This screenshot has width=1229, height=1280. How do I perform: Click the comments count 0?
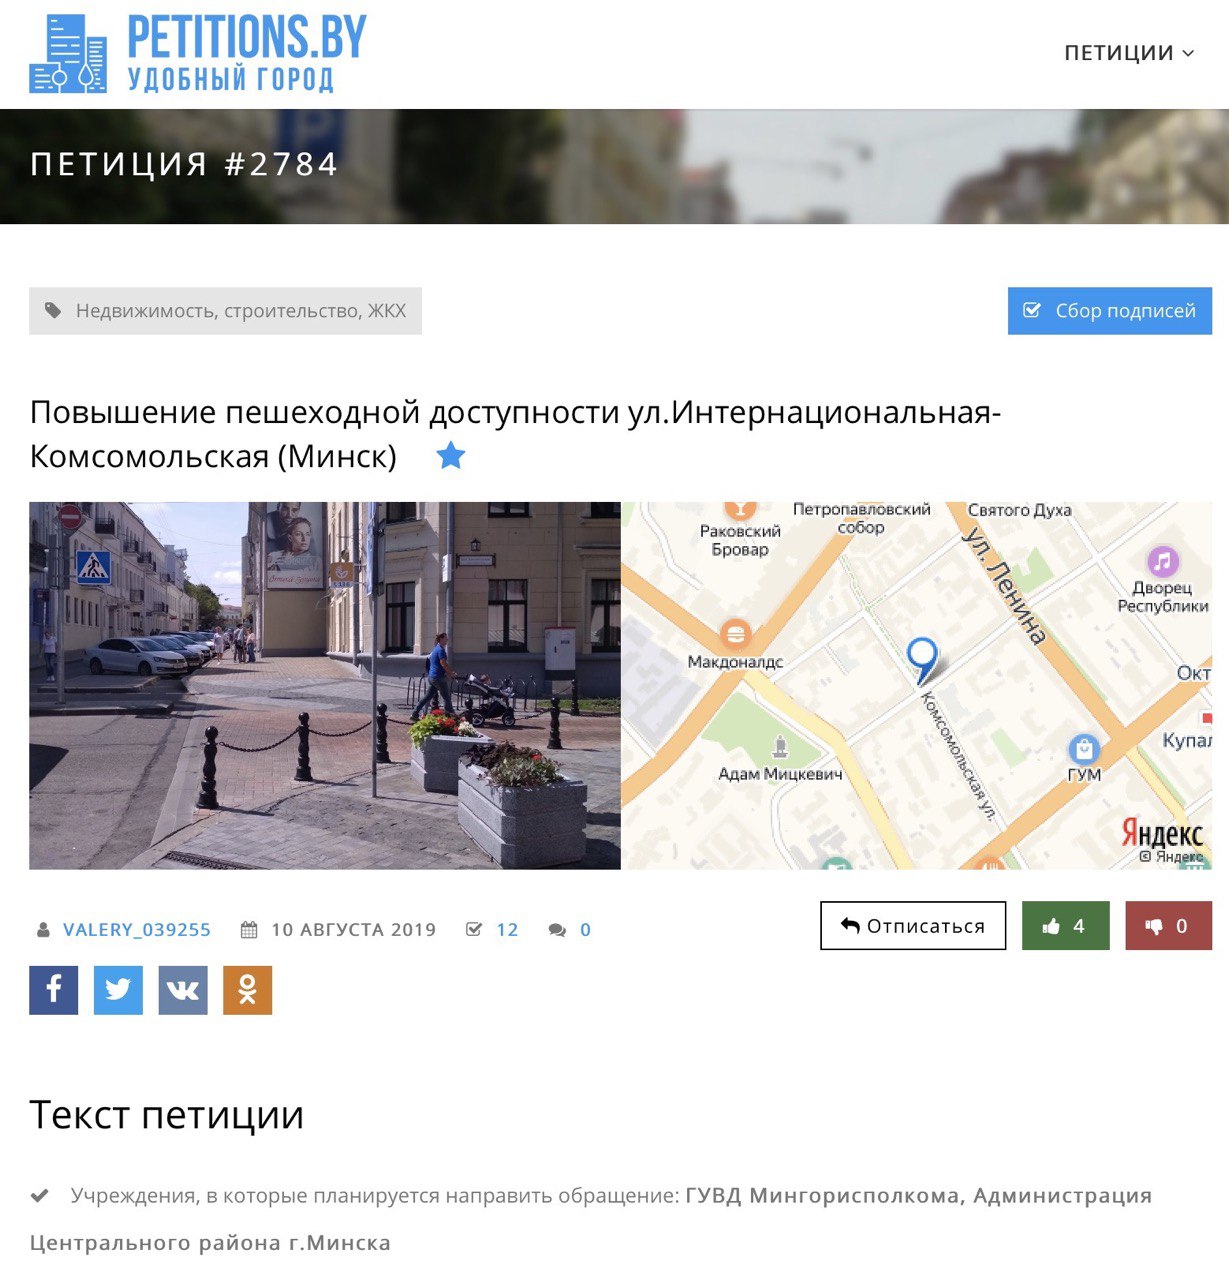tap(585, 930)
